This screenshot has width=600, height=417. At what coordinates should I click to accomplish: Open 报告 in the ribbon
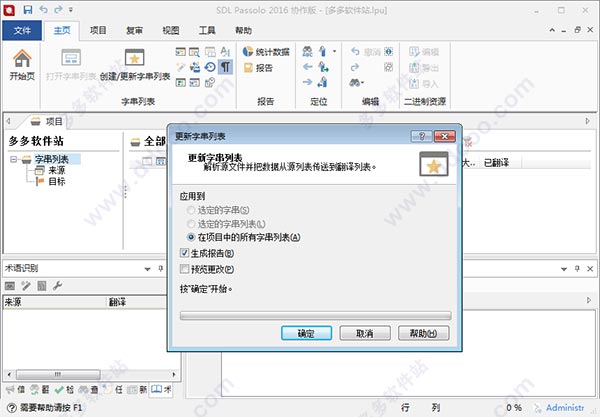click(259, 68)
